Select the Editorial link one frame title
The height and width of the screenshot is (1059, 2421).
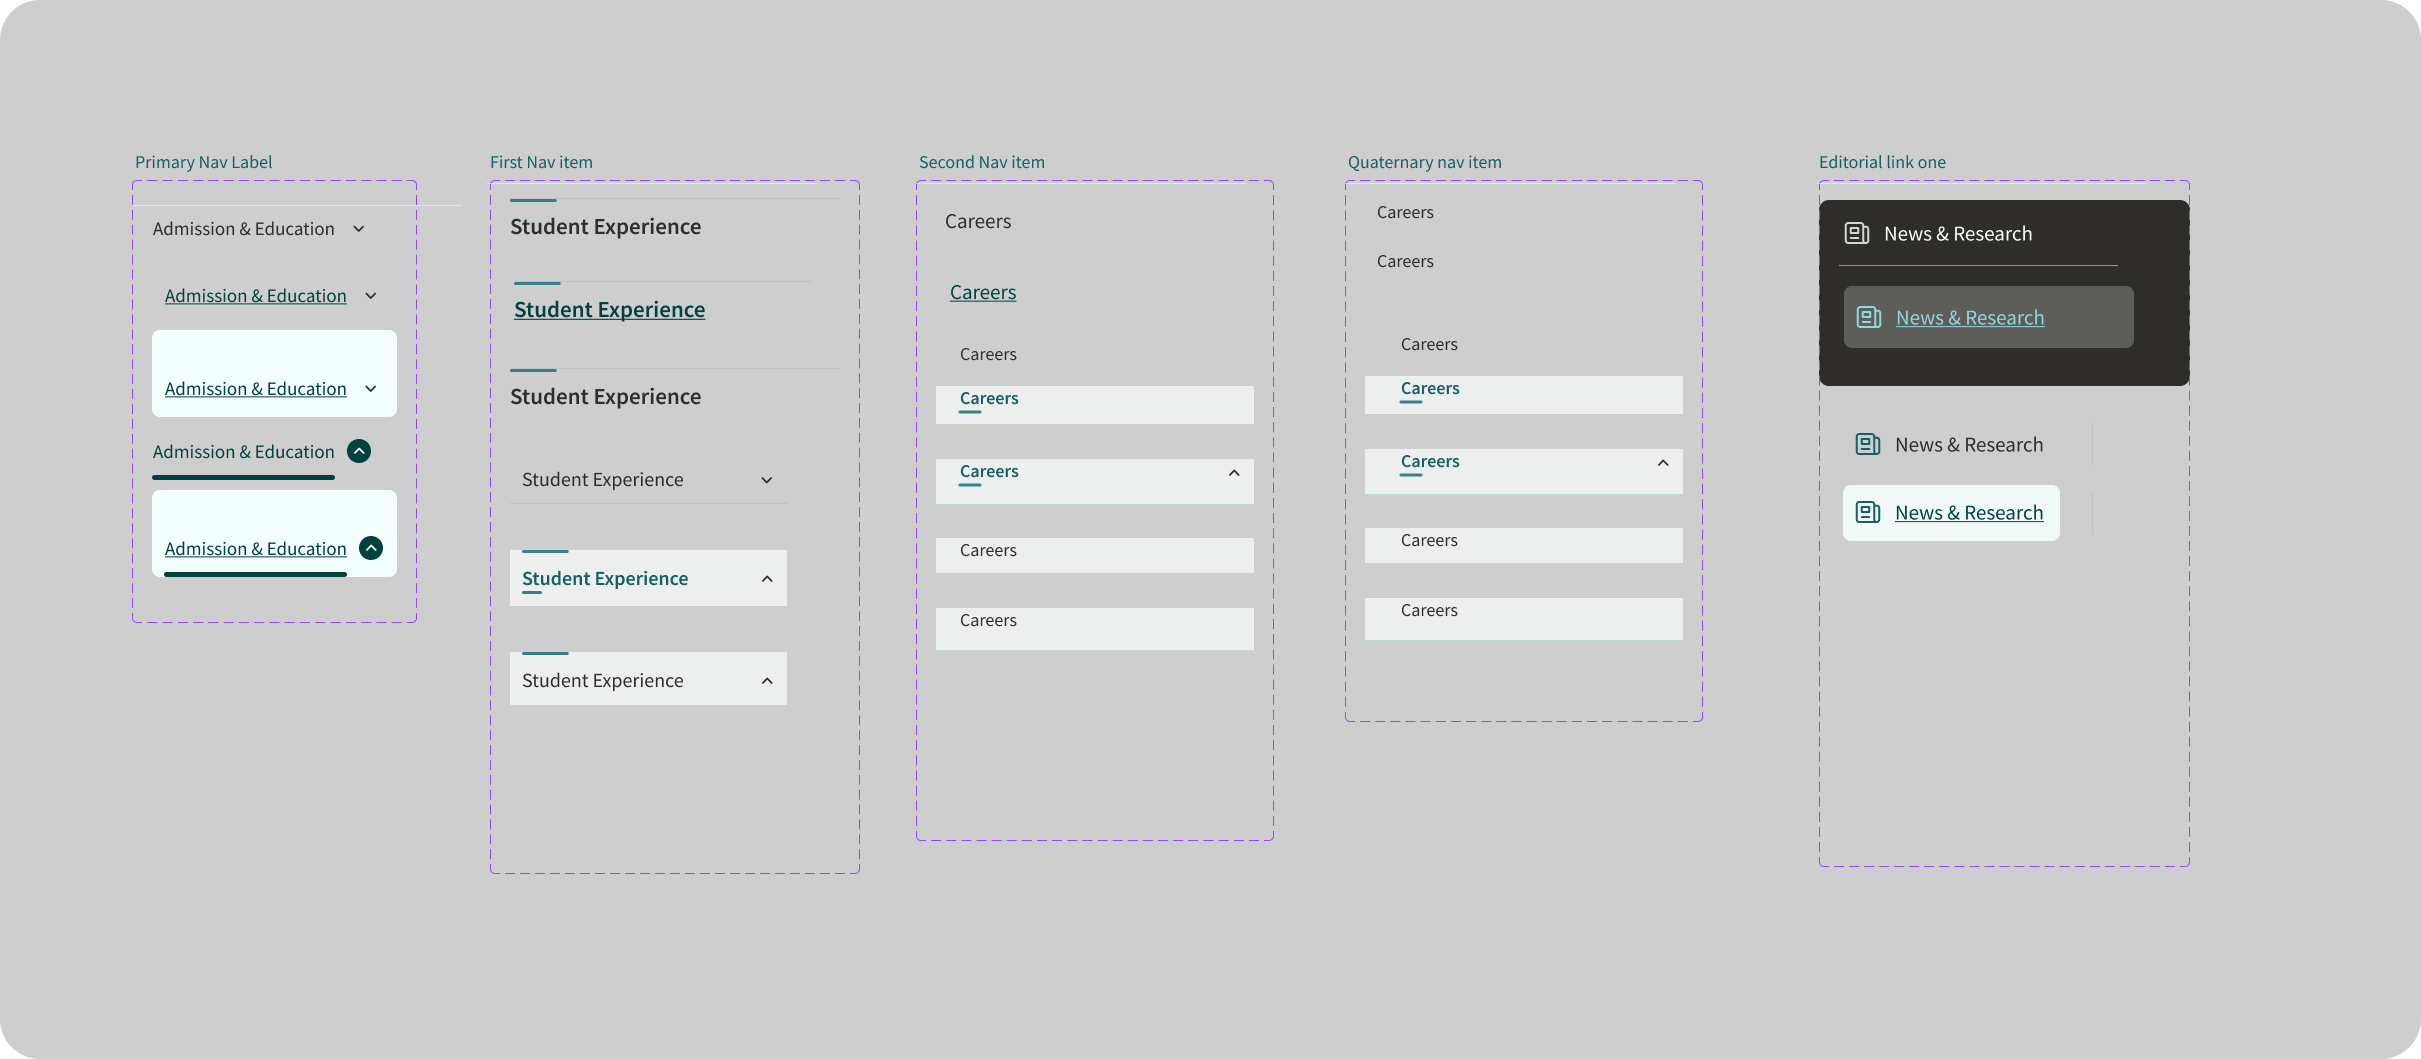(1882, 162)
